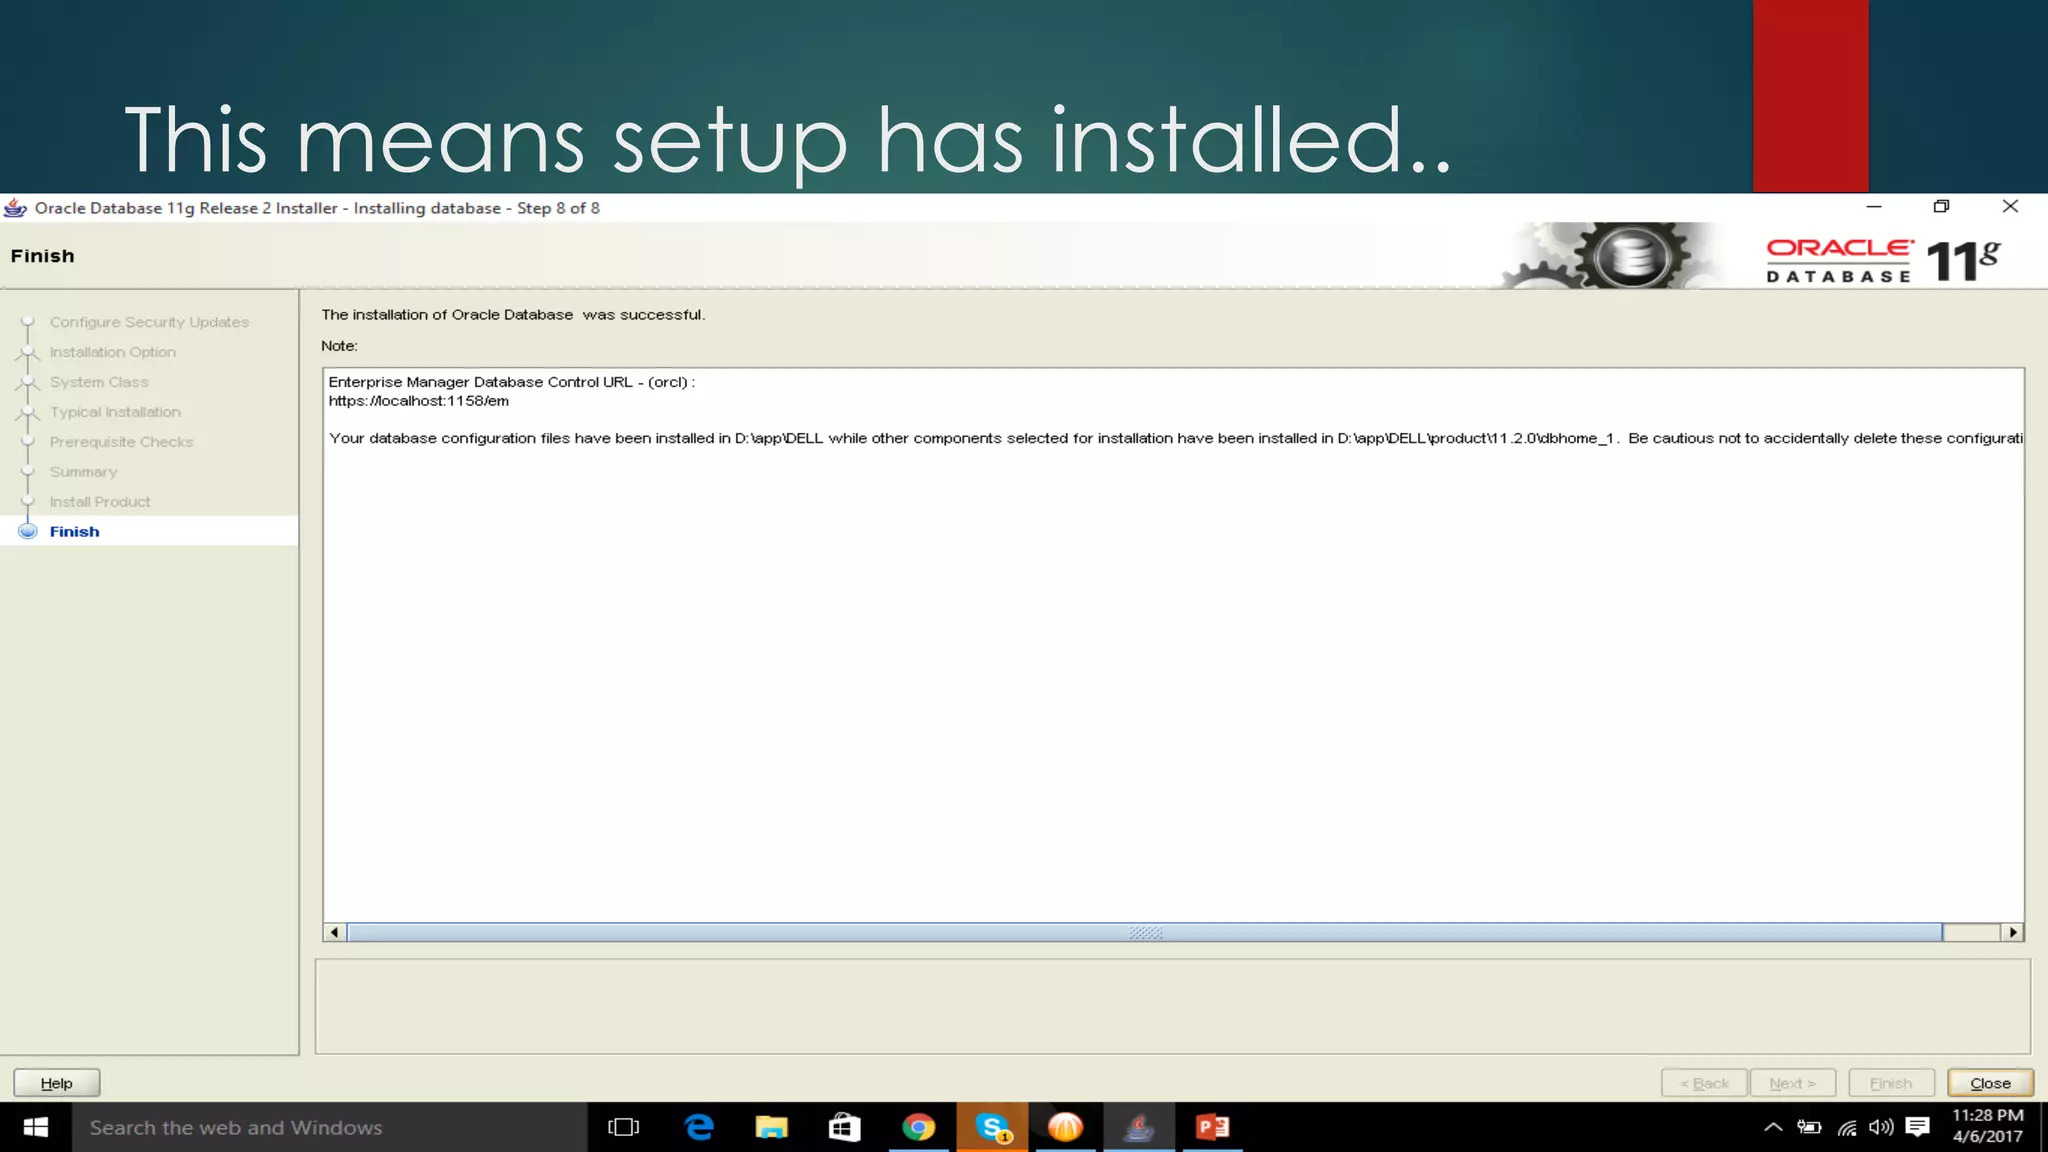
Task: Click the https://localhost:1158/em URL text
Action: 419,401
